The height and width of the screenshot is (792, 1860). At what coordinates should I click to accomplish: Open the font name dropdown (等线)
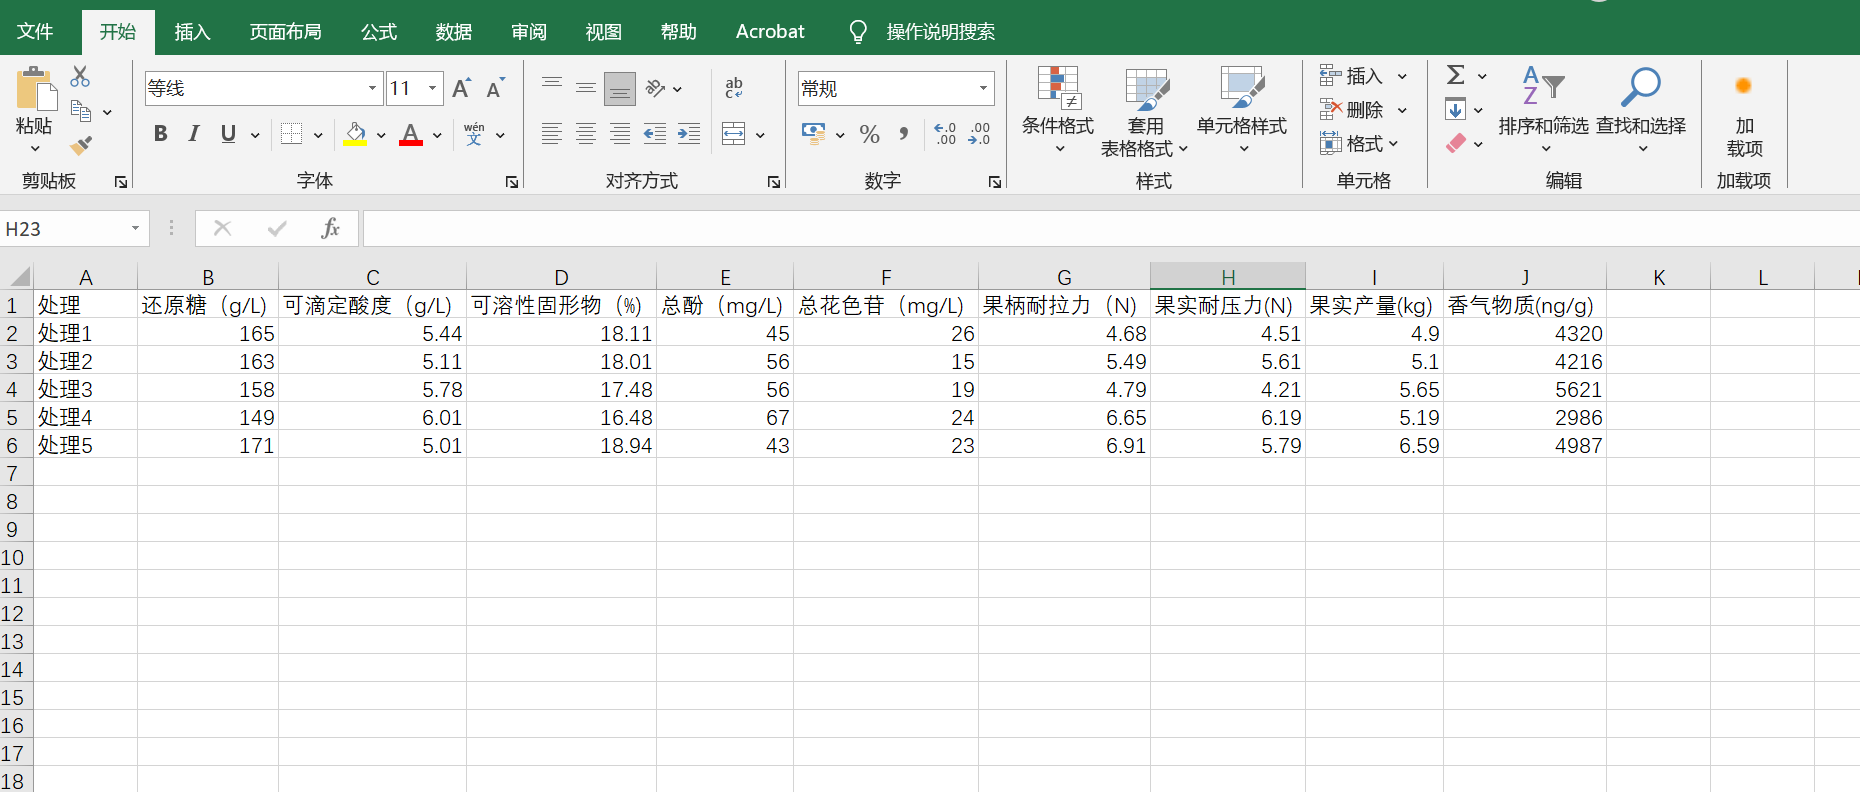372,89
